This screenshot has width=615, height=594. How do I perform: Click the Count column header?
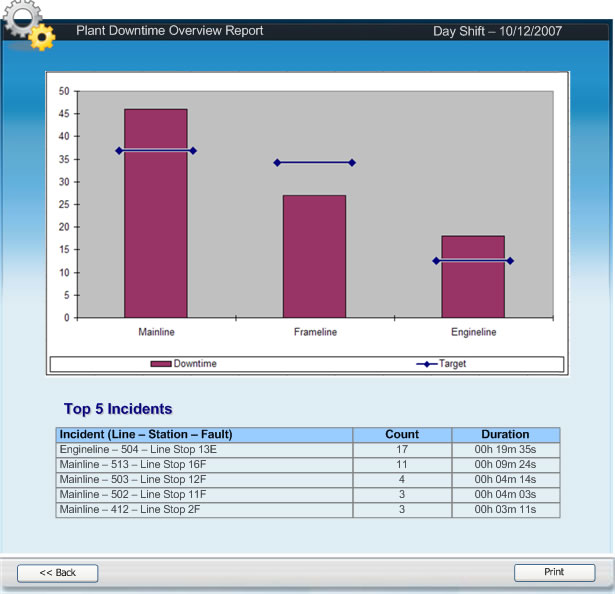click(x=402, y=435)
